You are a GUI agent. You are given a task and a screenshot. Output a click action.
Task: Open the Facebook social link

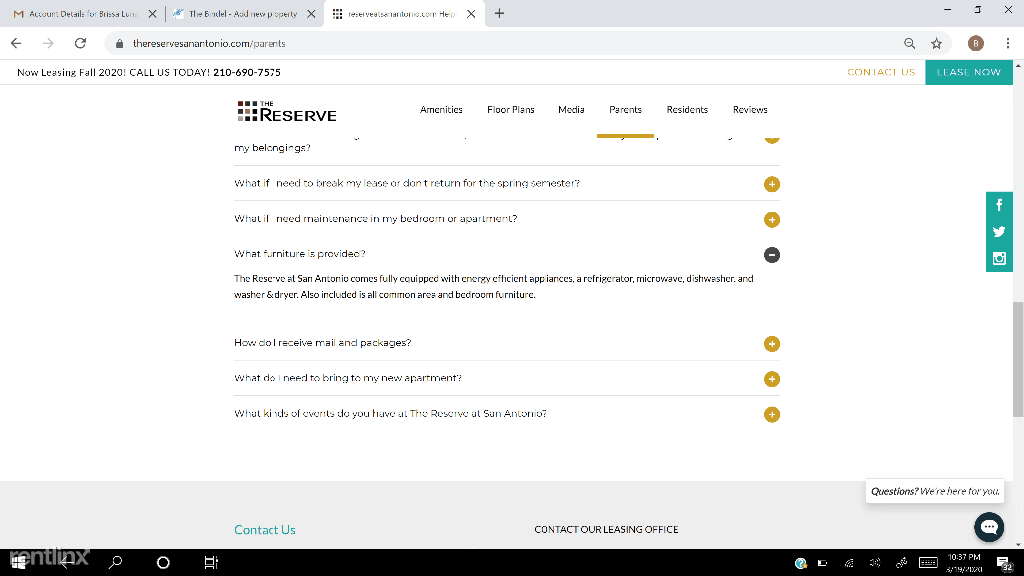[x=999, y=205]
